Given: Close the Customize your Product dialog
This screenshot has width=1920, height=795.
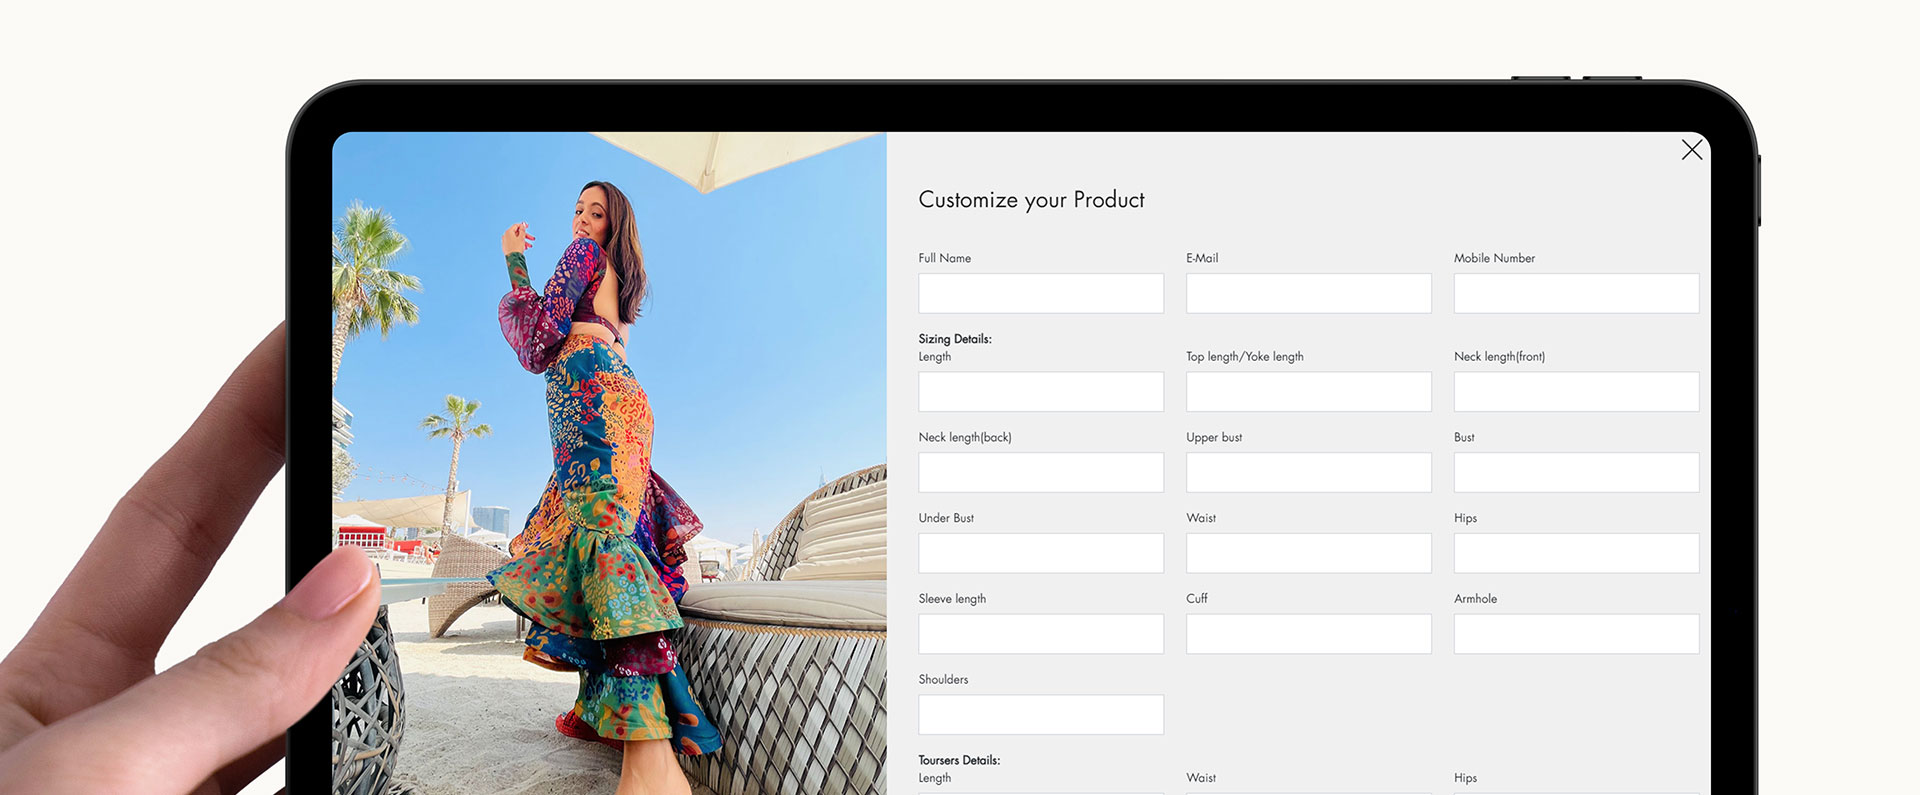Looking at the screenshot, I should [1691, 150].
